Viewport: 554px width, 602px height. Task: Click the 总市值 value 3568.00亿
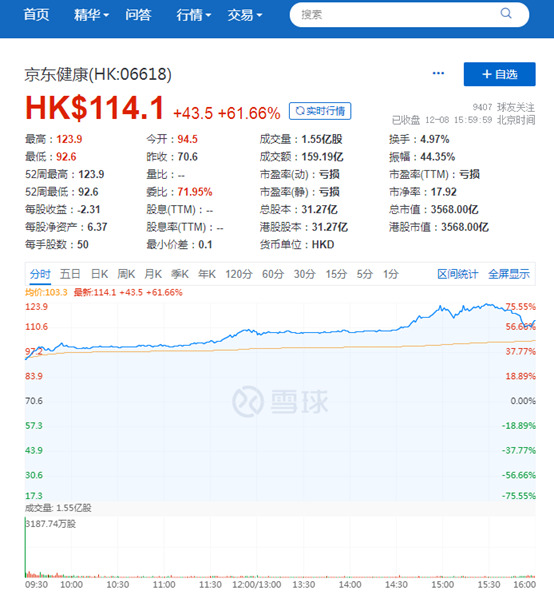(454, 209)
